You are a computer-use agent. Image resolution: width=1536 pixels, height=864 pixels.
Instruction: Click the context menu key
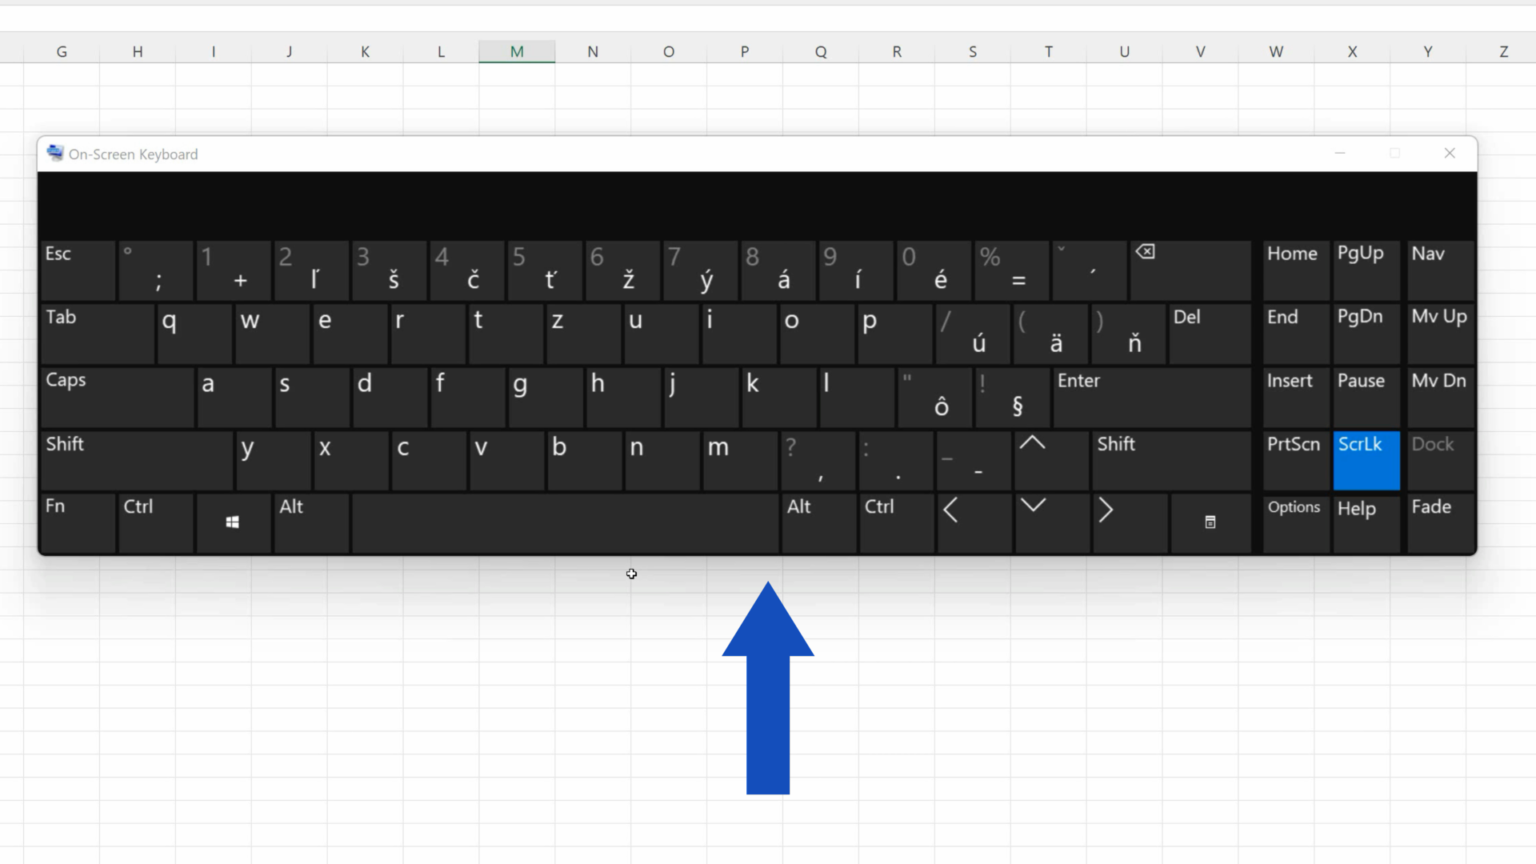click(x=1209, y=522)
